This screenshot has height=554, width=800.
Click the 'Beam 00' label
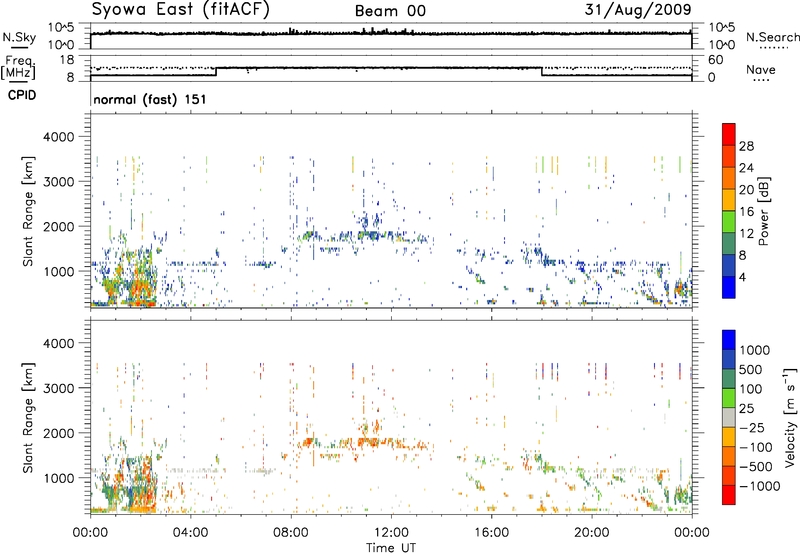point(390,11)
